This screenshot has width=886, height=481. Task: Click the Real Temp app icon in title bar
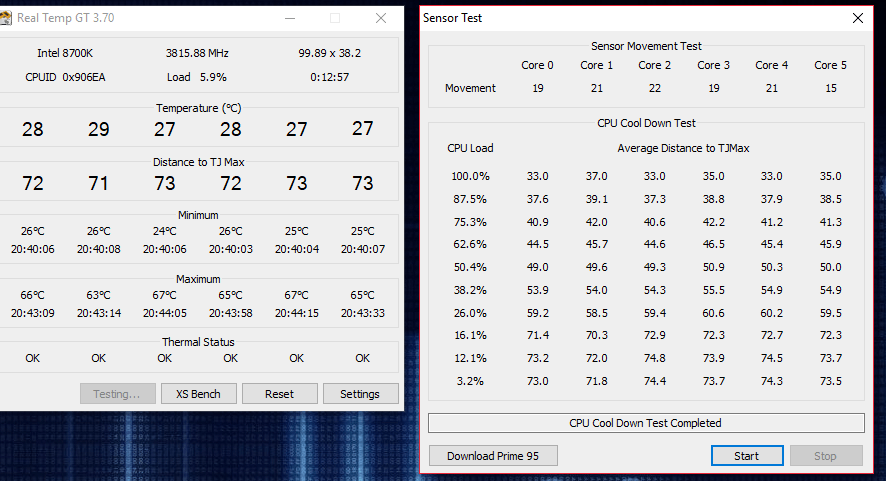click(x=5, y=18)
